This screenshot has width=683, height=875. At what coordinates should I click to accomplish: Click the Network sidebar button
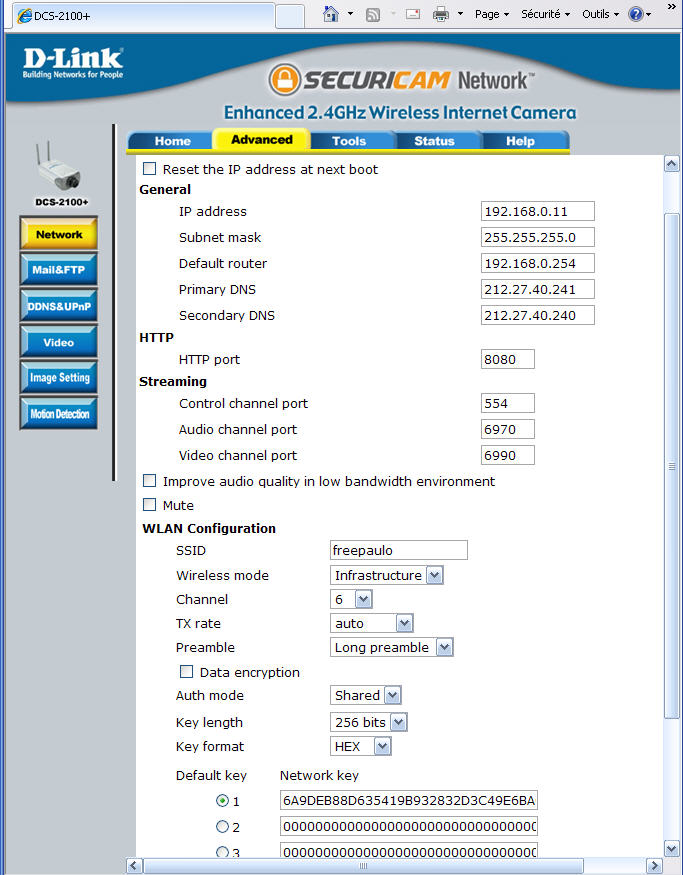pyautogui.click(x=59, y=234)
